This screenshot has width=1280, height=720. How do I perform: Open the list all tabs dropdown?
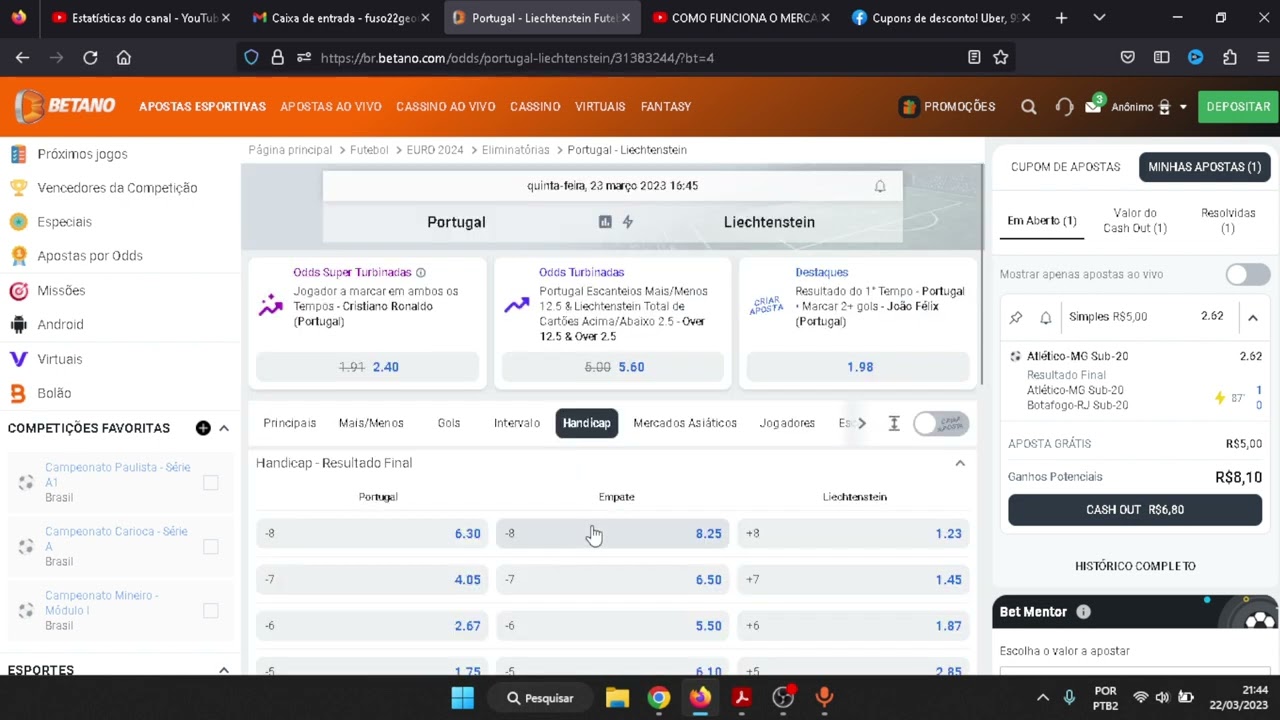[x=1099, y=18]
